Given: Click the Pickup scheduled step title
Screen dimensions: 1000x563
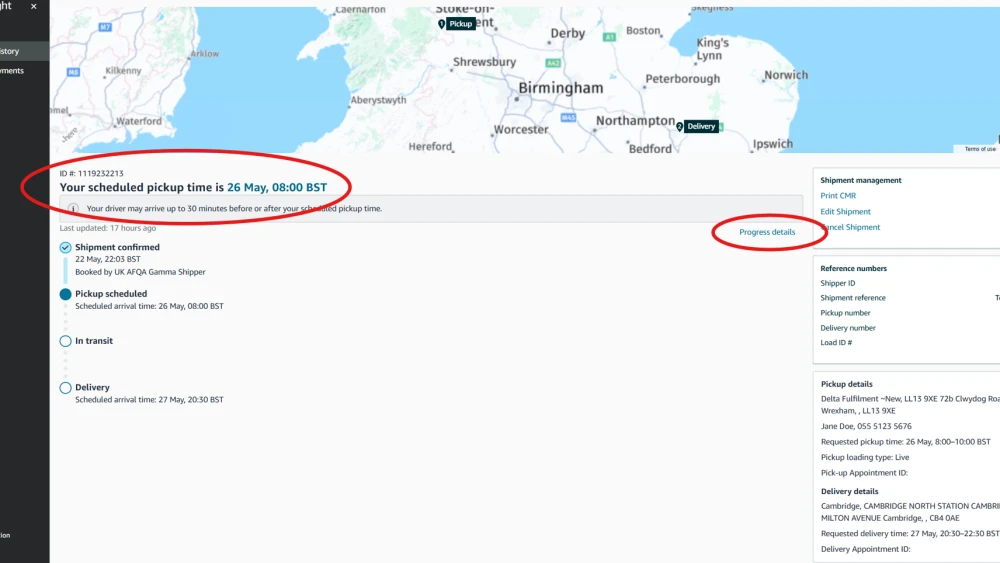Looking at the screenshot, I should coord(111,294).
